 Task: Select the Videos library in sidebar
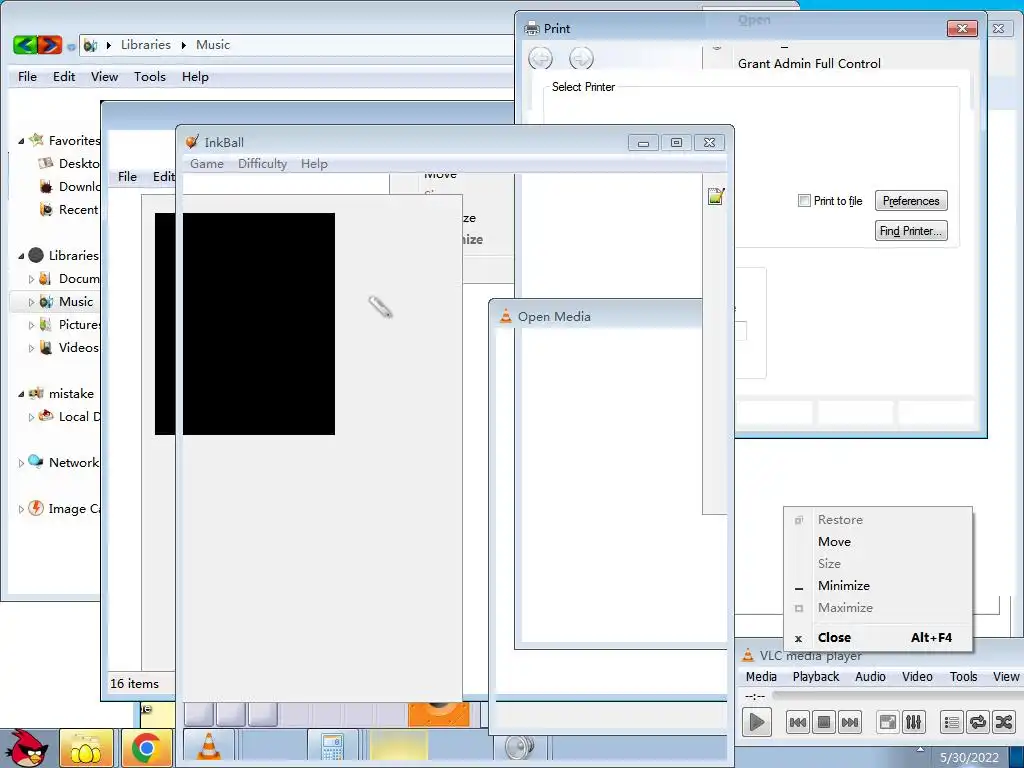(69, 347)
